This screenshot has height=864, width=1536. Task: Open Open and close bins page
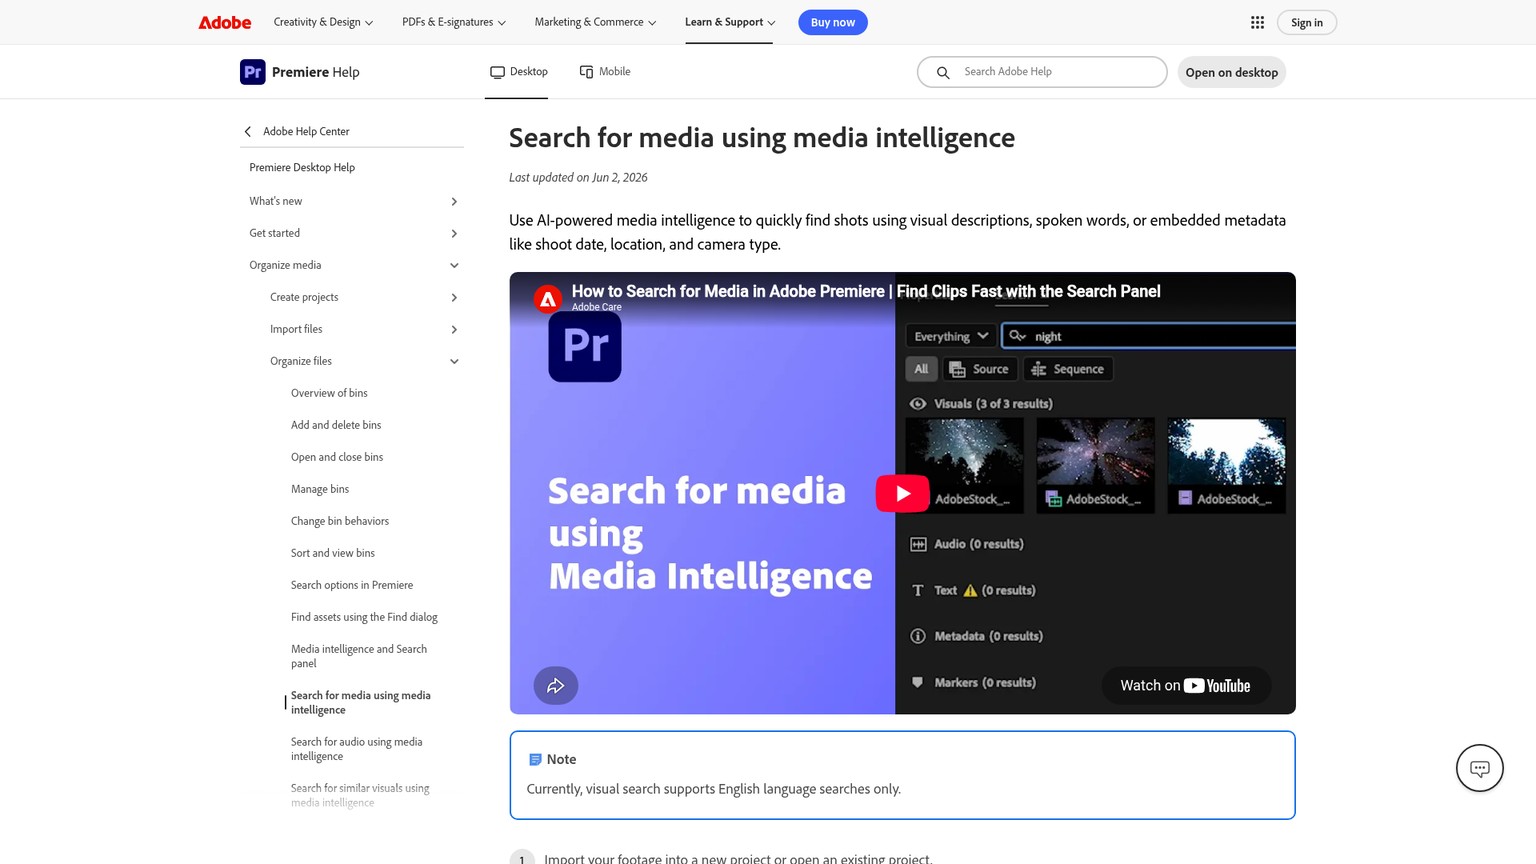tap(337, 457)
